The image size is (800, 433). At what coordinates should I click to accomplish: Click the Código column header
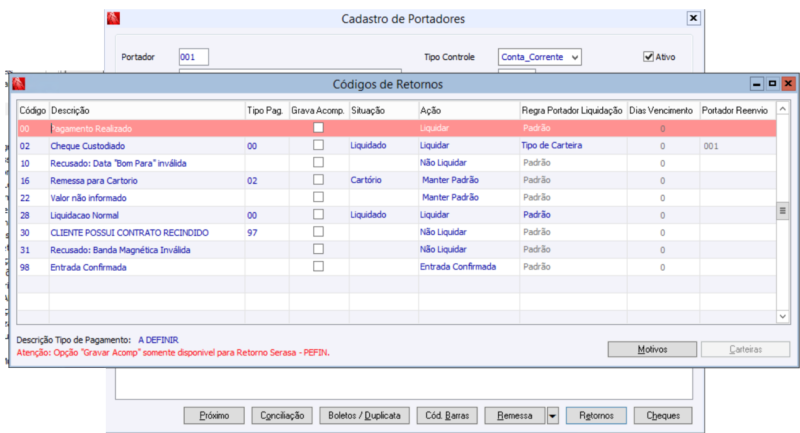click(33, 110)
